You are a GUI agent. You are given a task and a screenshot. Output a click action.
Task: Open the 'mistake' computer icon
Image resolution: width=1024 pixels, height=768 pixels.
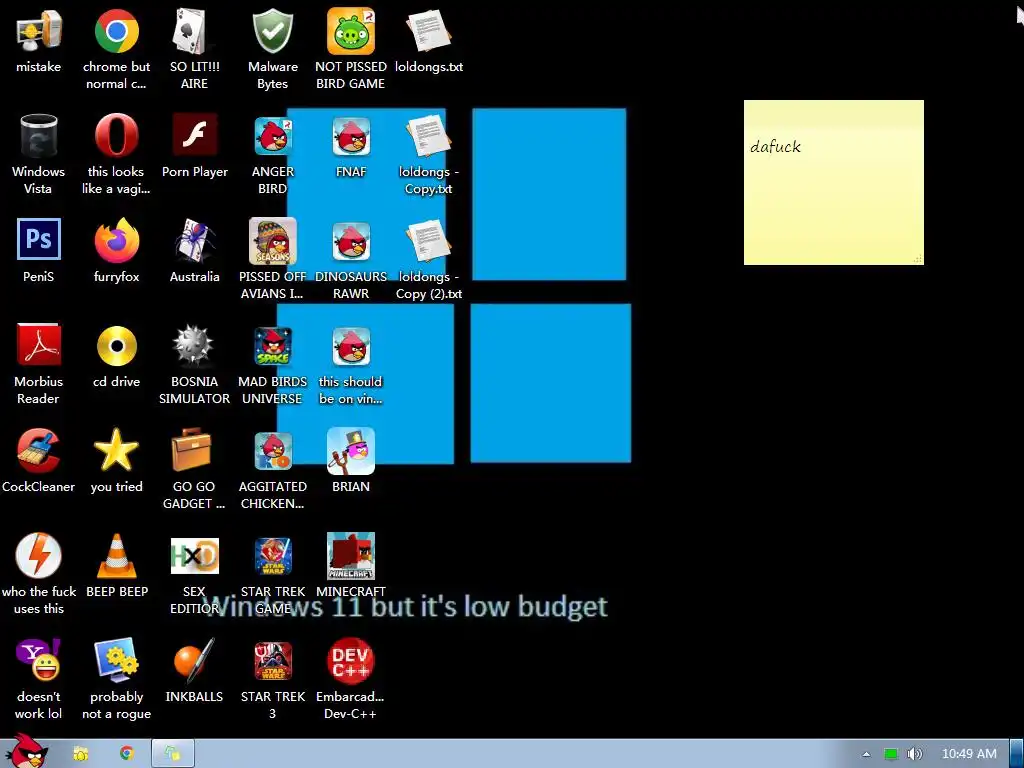tap(39, 31)
